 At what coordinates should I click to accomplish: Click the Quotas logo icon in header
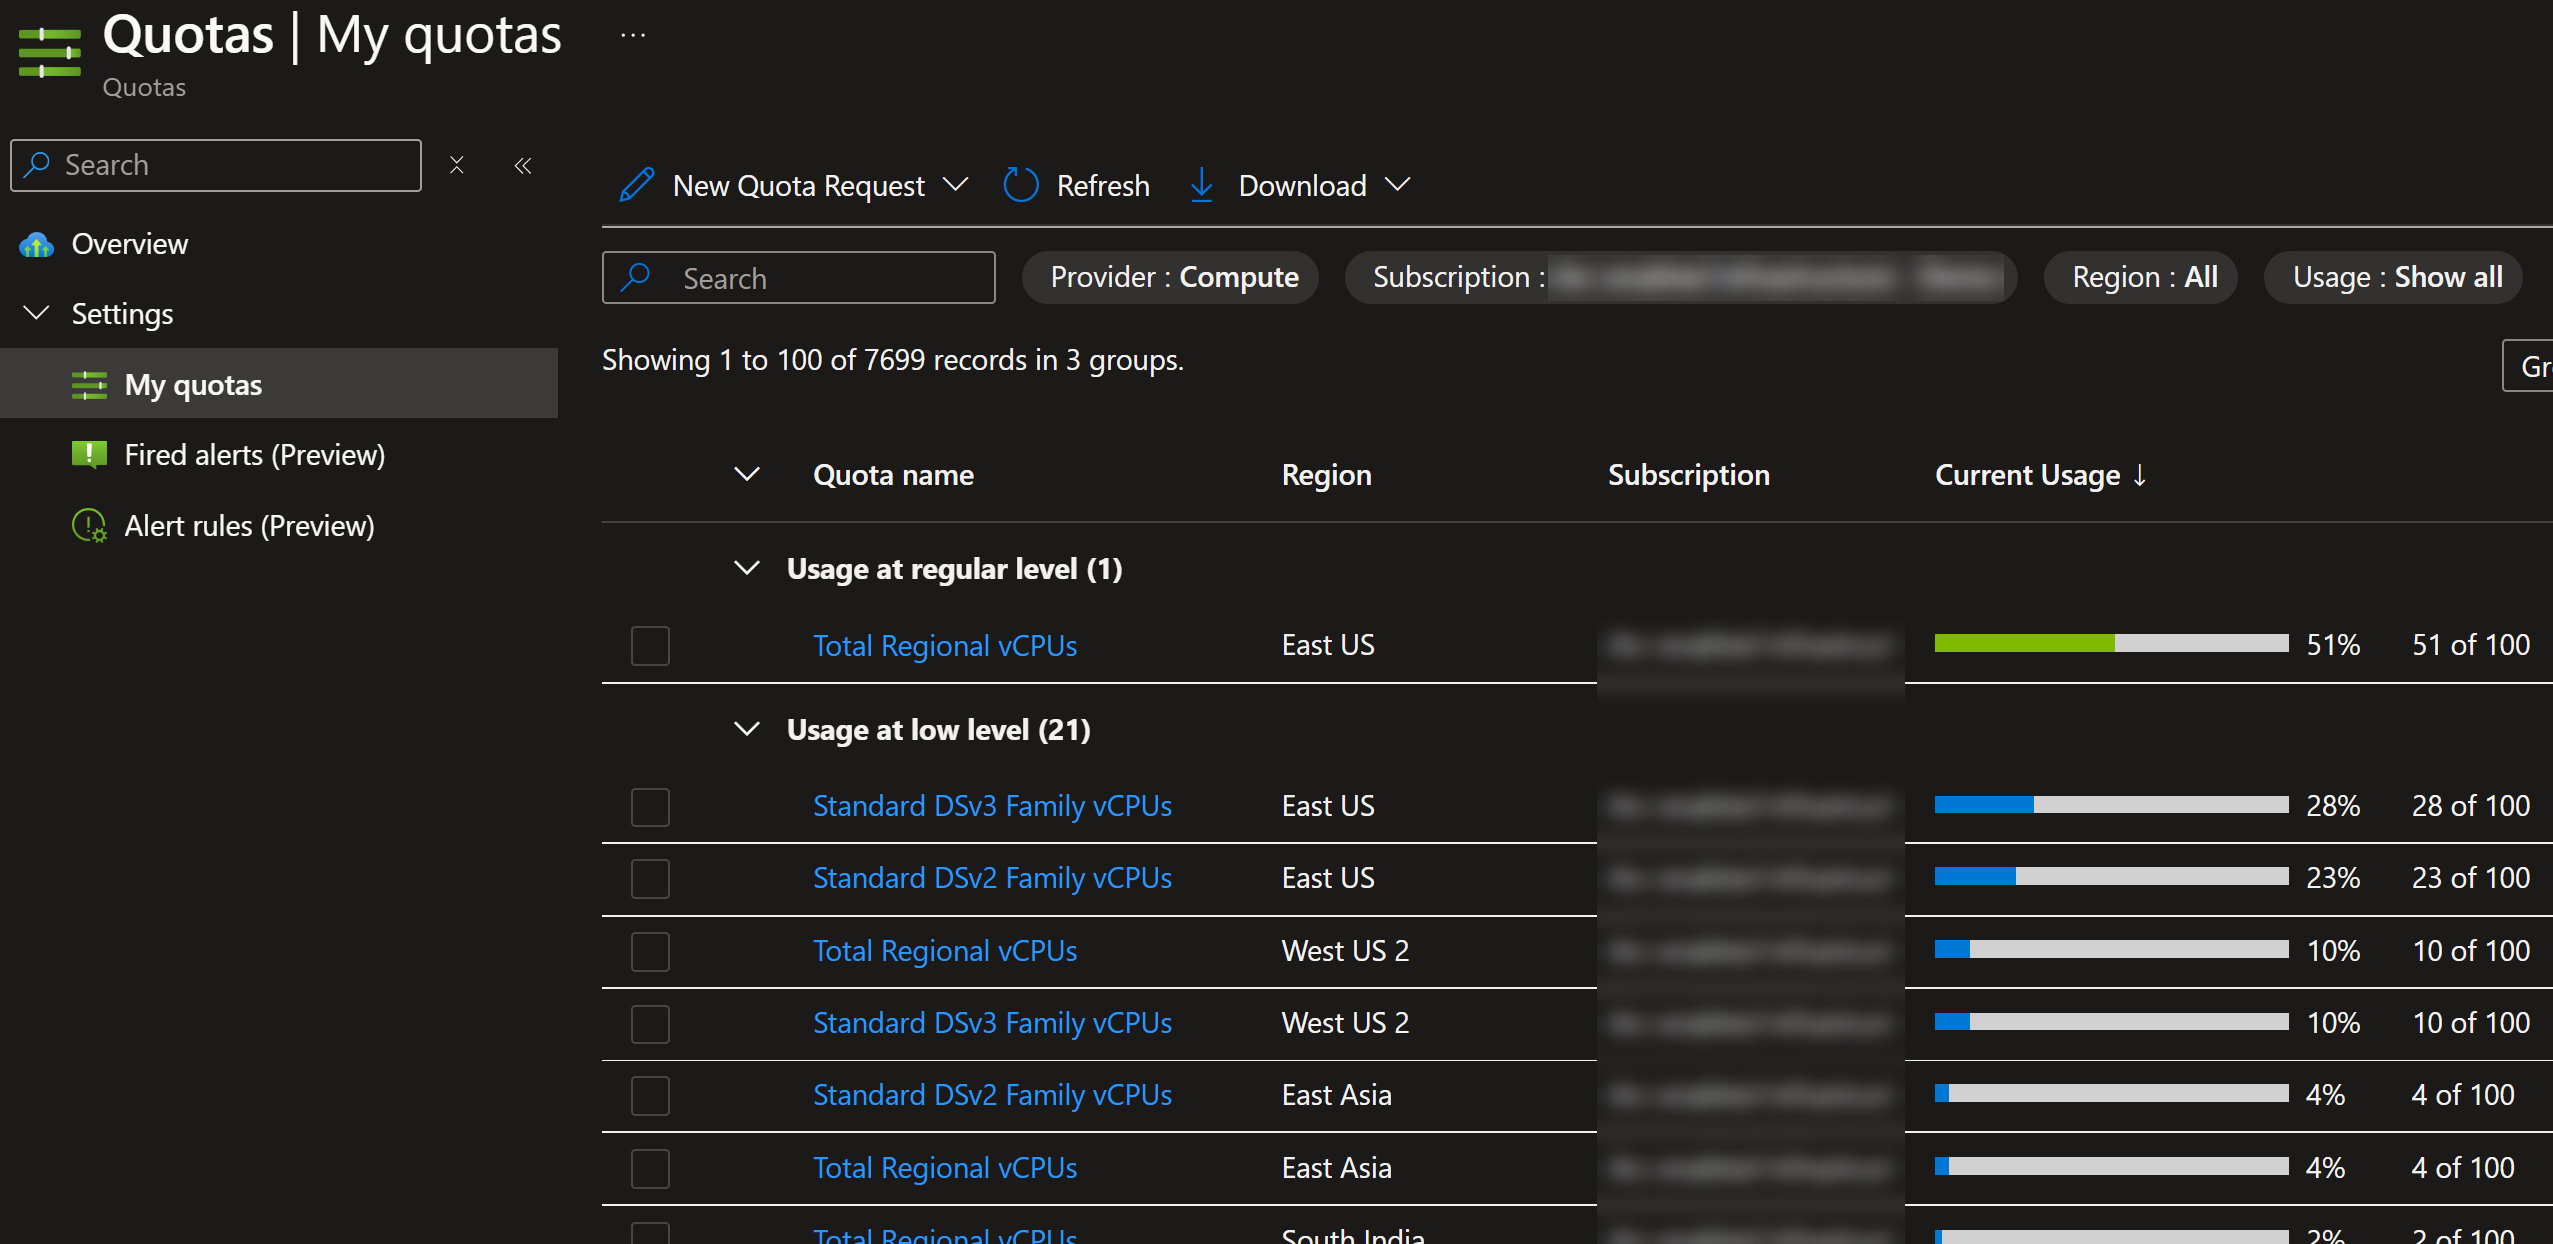pos(49,52)
